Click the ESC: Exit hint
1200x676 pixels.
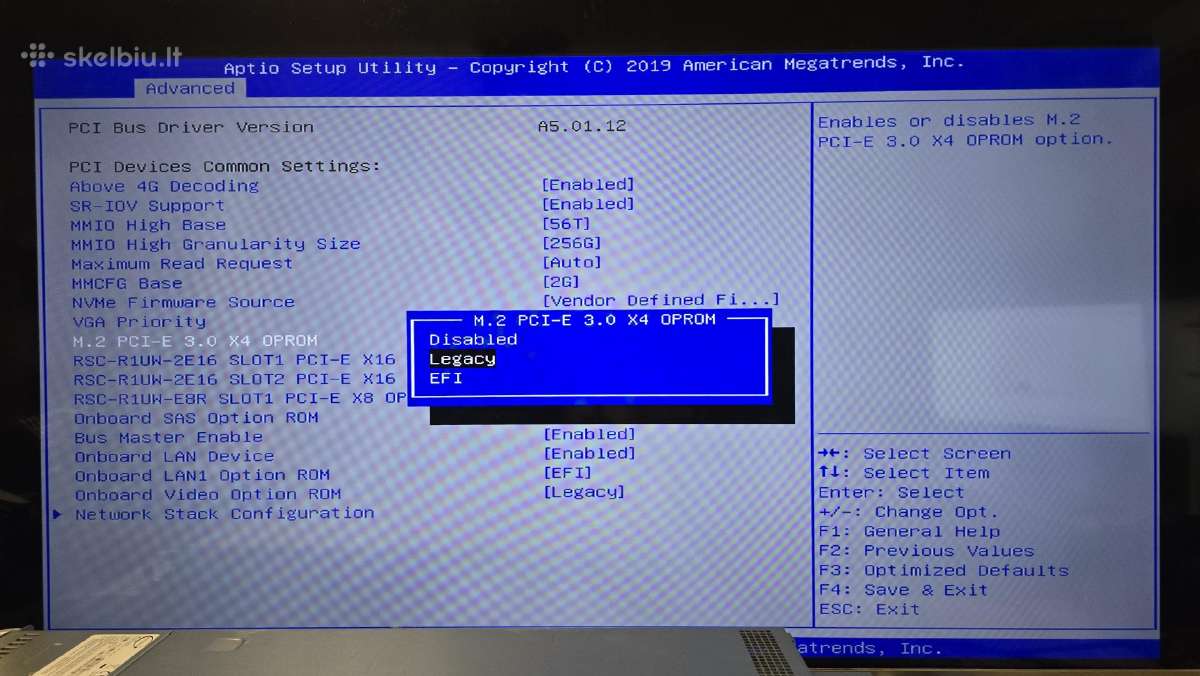(x=869, y=609)
